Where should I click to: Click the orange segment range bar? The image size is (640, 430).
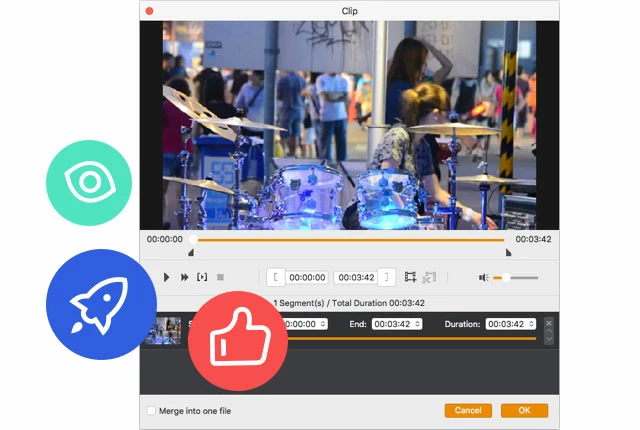pos(411,339)
